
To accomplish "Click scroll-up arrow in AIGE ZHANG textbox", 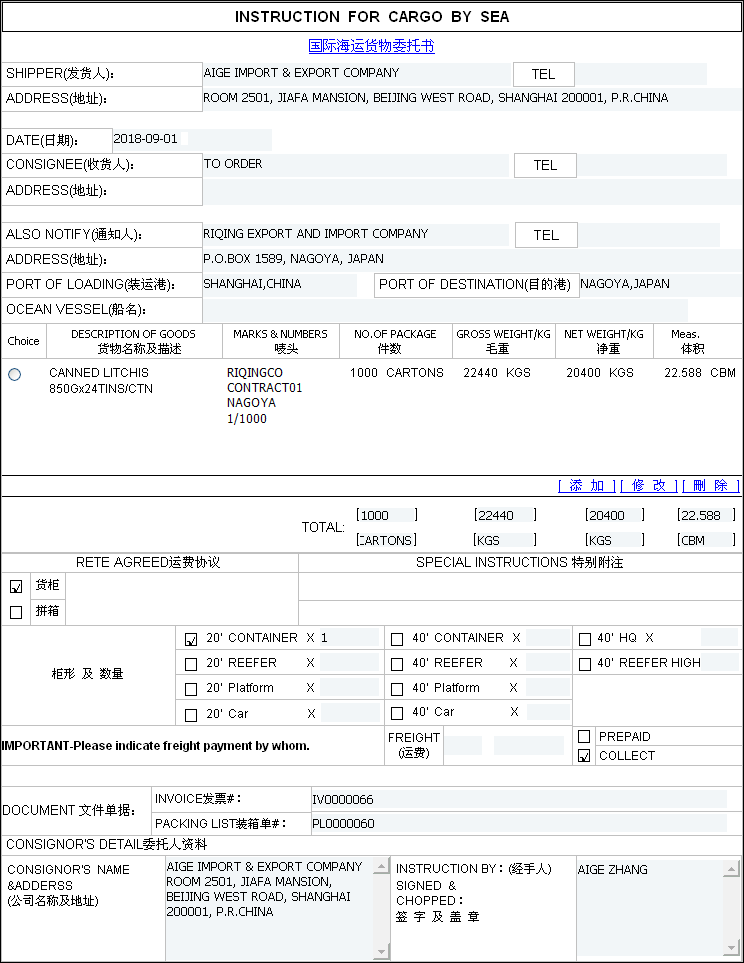I will [x=733, y=868].
